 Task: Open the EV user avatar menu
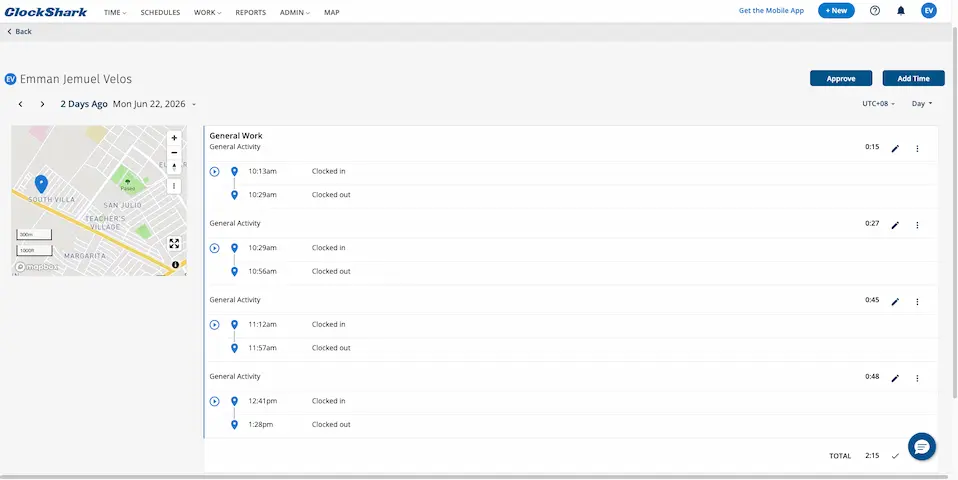click(929, 10)
